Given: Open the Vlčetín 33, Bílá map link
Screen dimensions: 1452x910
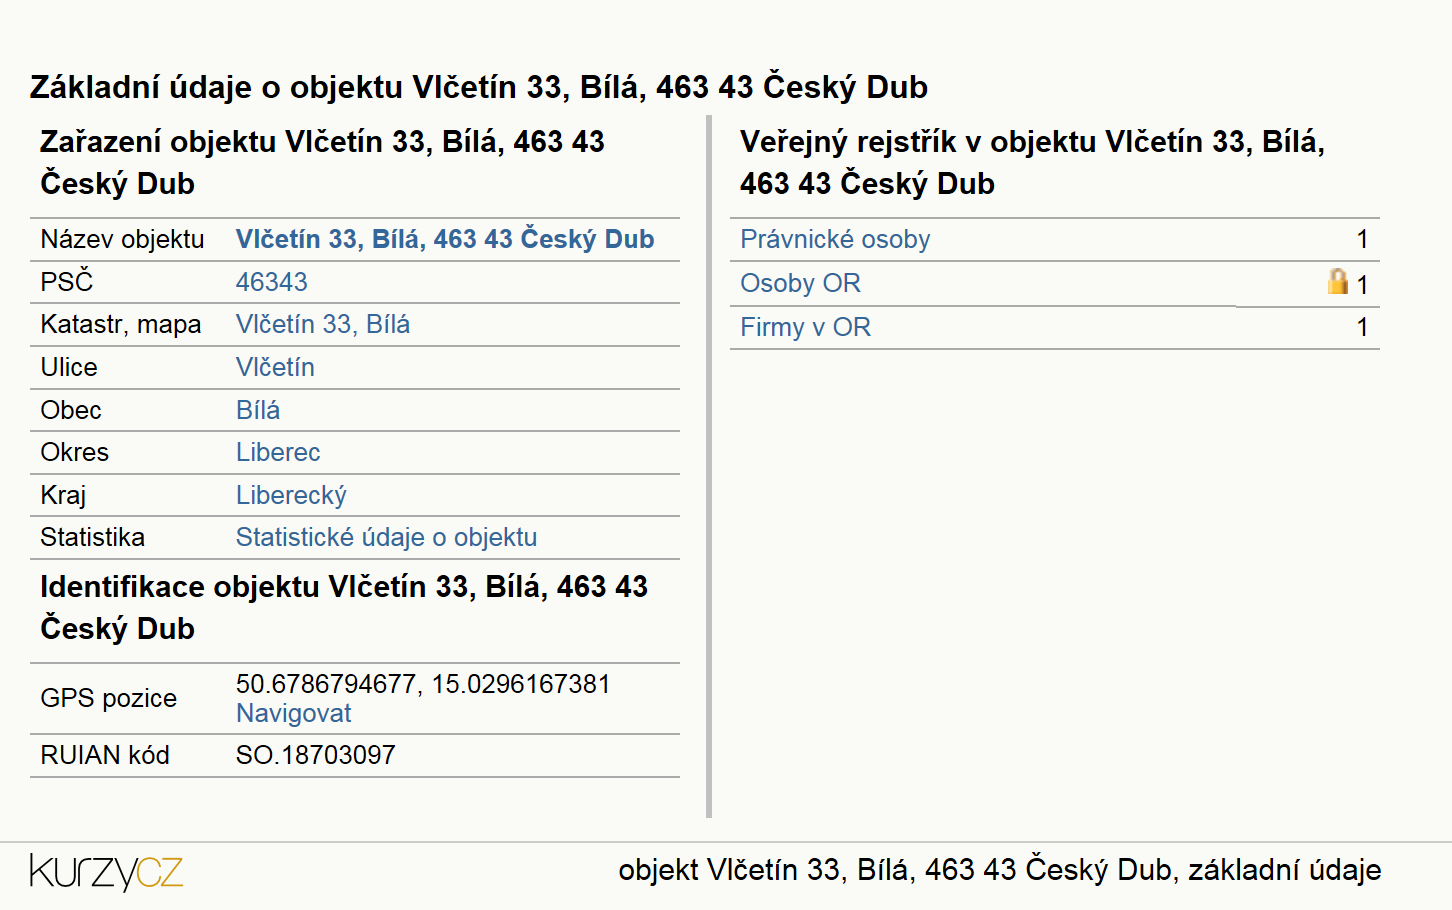Looking at the screenshot, I should click(x=323, y=324).
